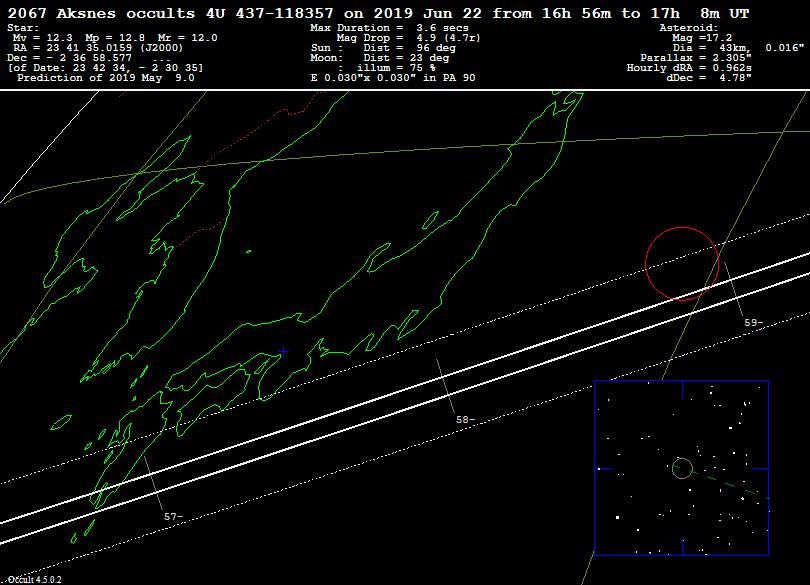This screenshot has height=585, width=810.
Task: Click the 'Asteroid:' heading label
Action: (x=689, y=28)
